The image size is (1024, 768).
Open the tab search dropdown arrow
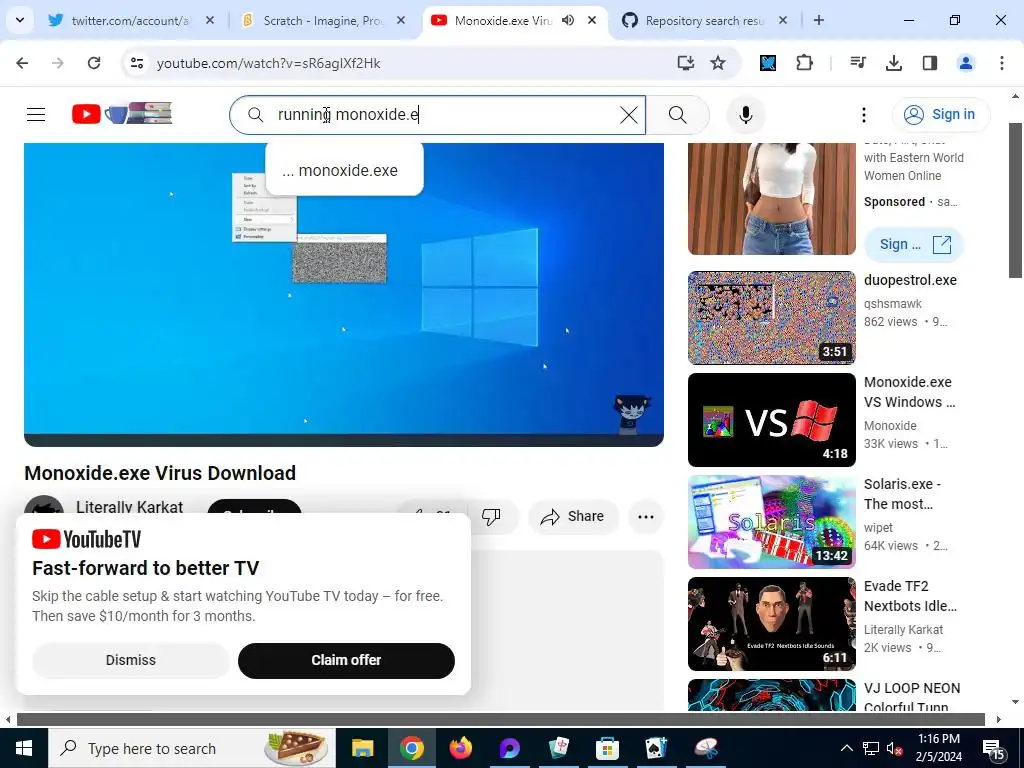pos(20,20)
